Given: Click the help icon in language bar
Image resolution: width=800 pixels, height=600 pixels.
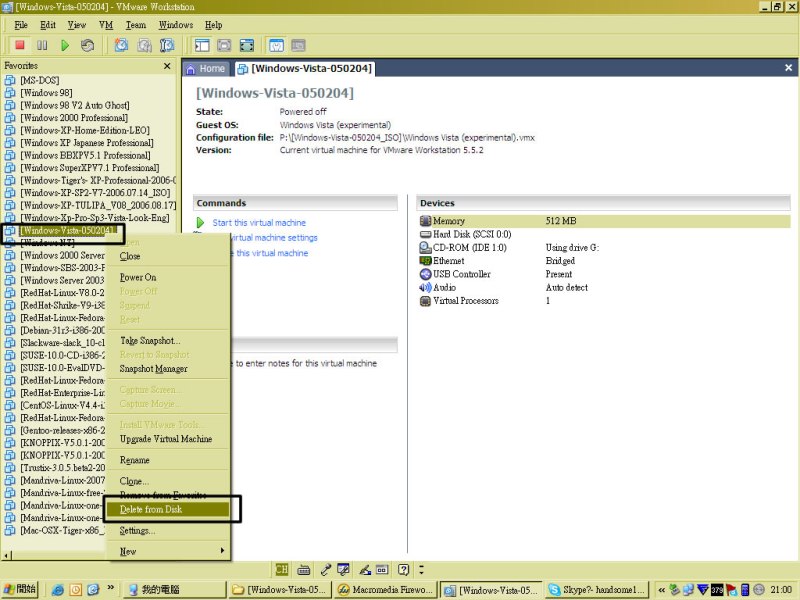Looking at the screenshot, I should 404,569.
